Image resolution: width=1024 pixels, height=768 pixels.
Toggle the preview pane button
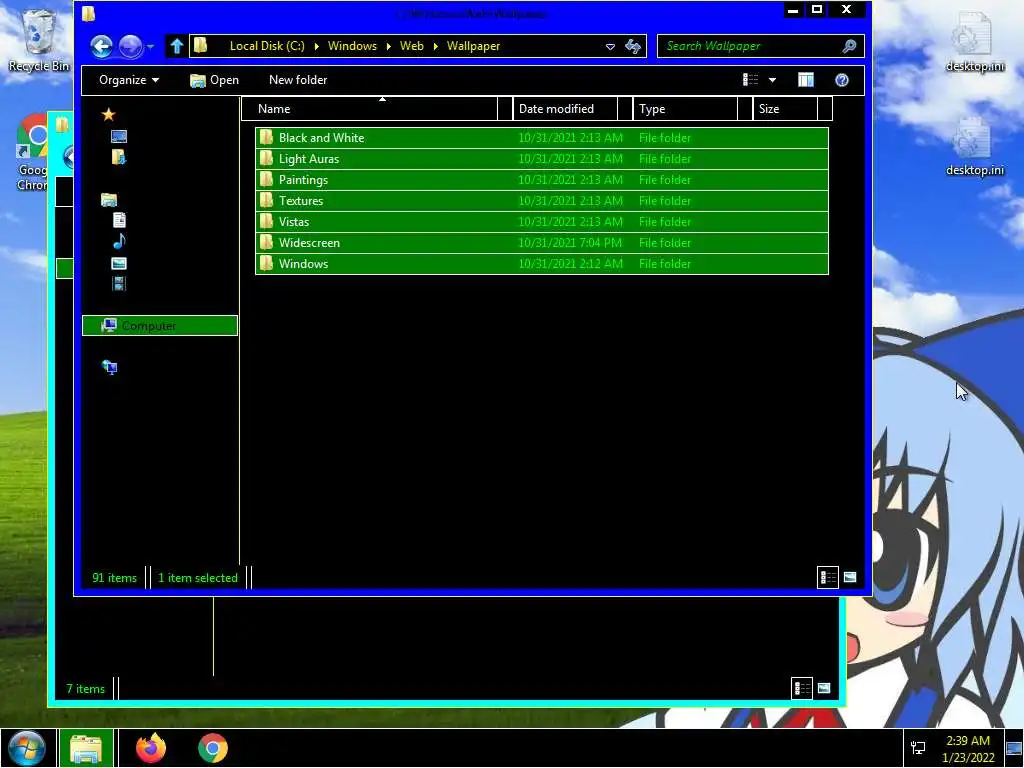pyautogui.click(x=806, y=80)
